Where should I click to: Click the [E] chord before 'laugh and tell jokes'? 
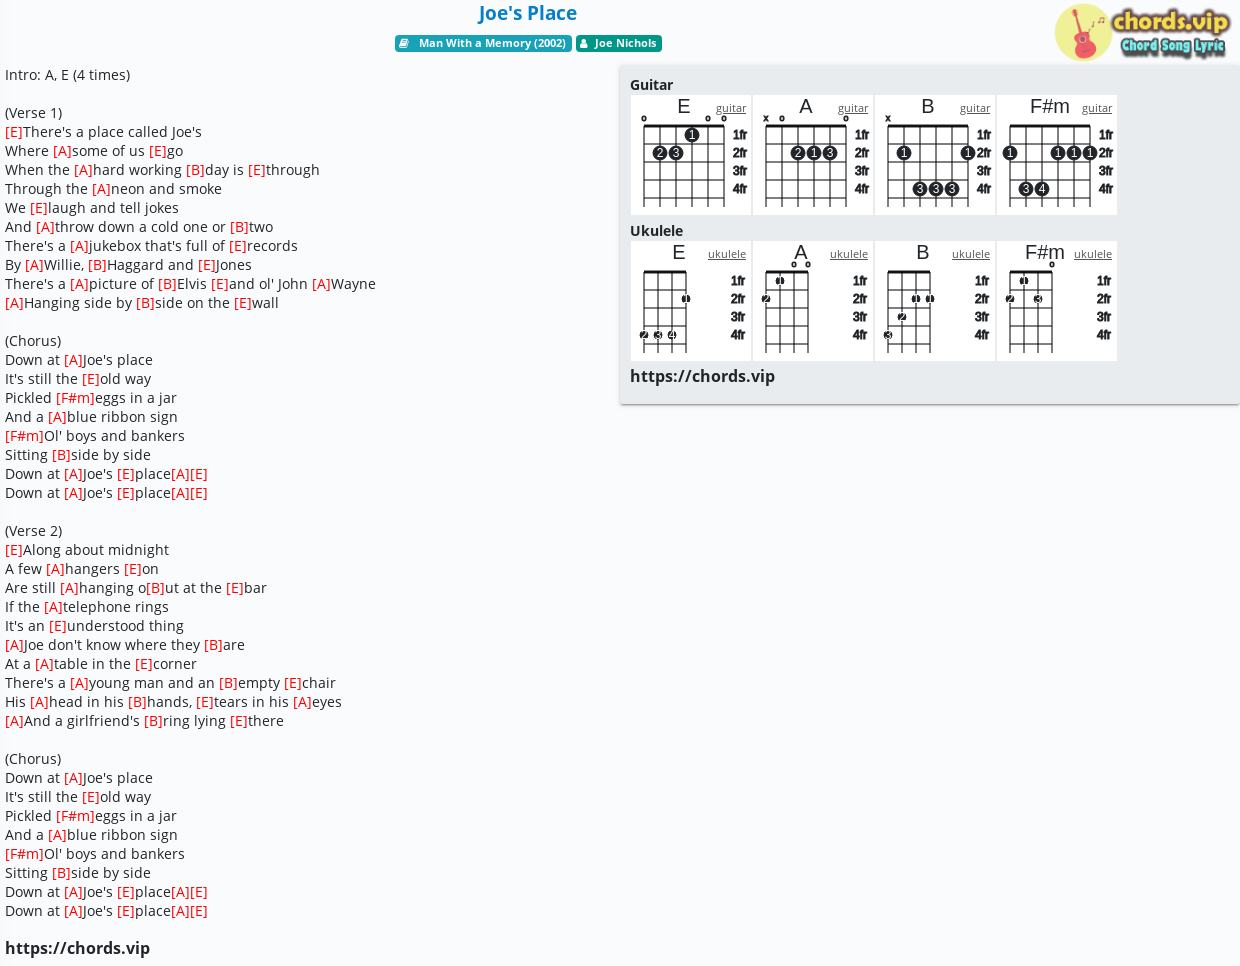[x=39, y=208]
